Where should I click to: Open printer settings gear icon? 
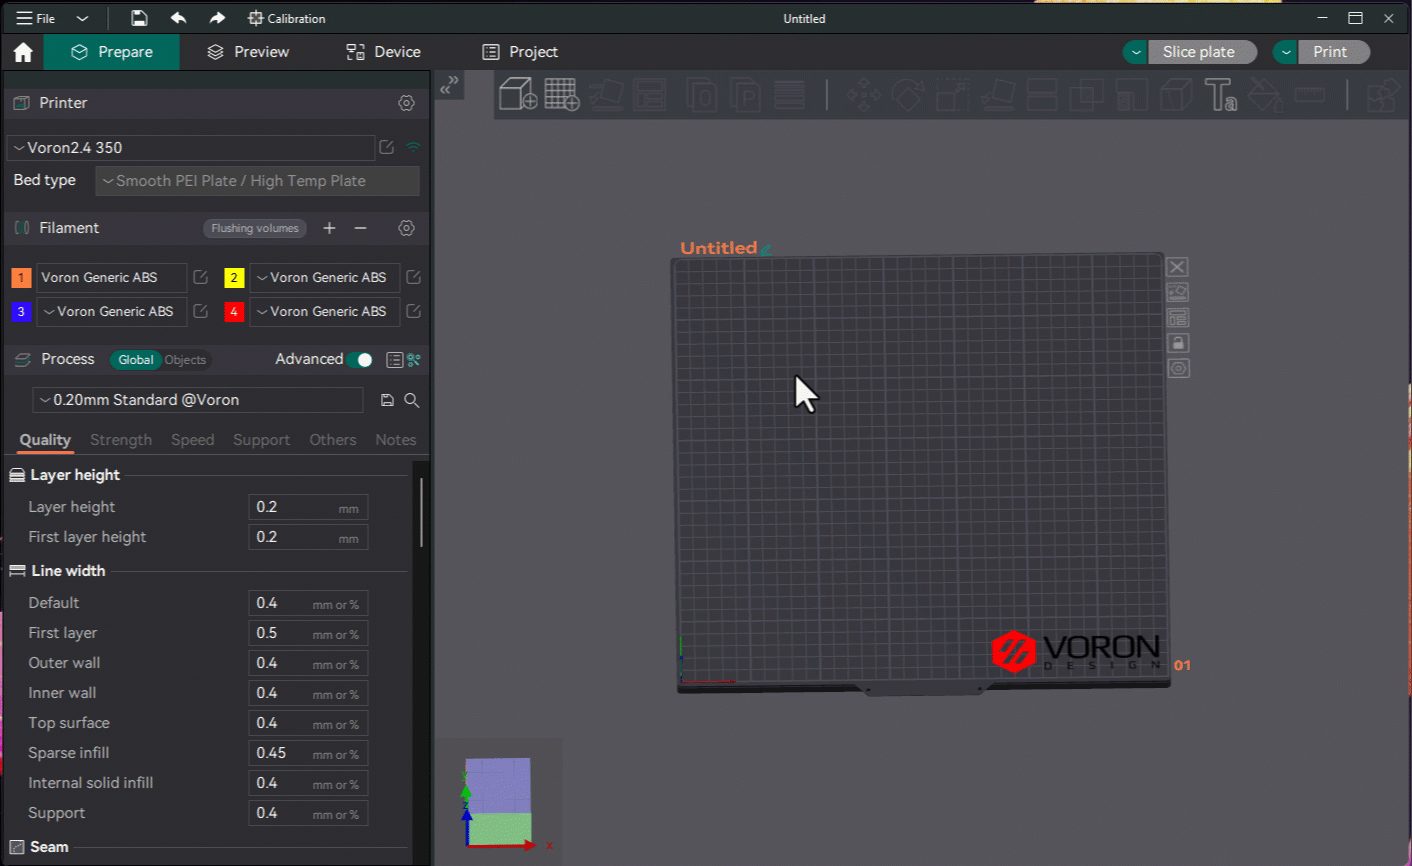406,103
